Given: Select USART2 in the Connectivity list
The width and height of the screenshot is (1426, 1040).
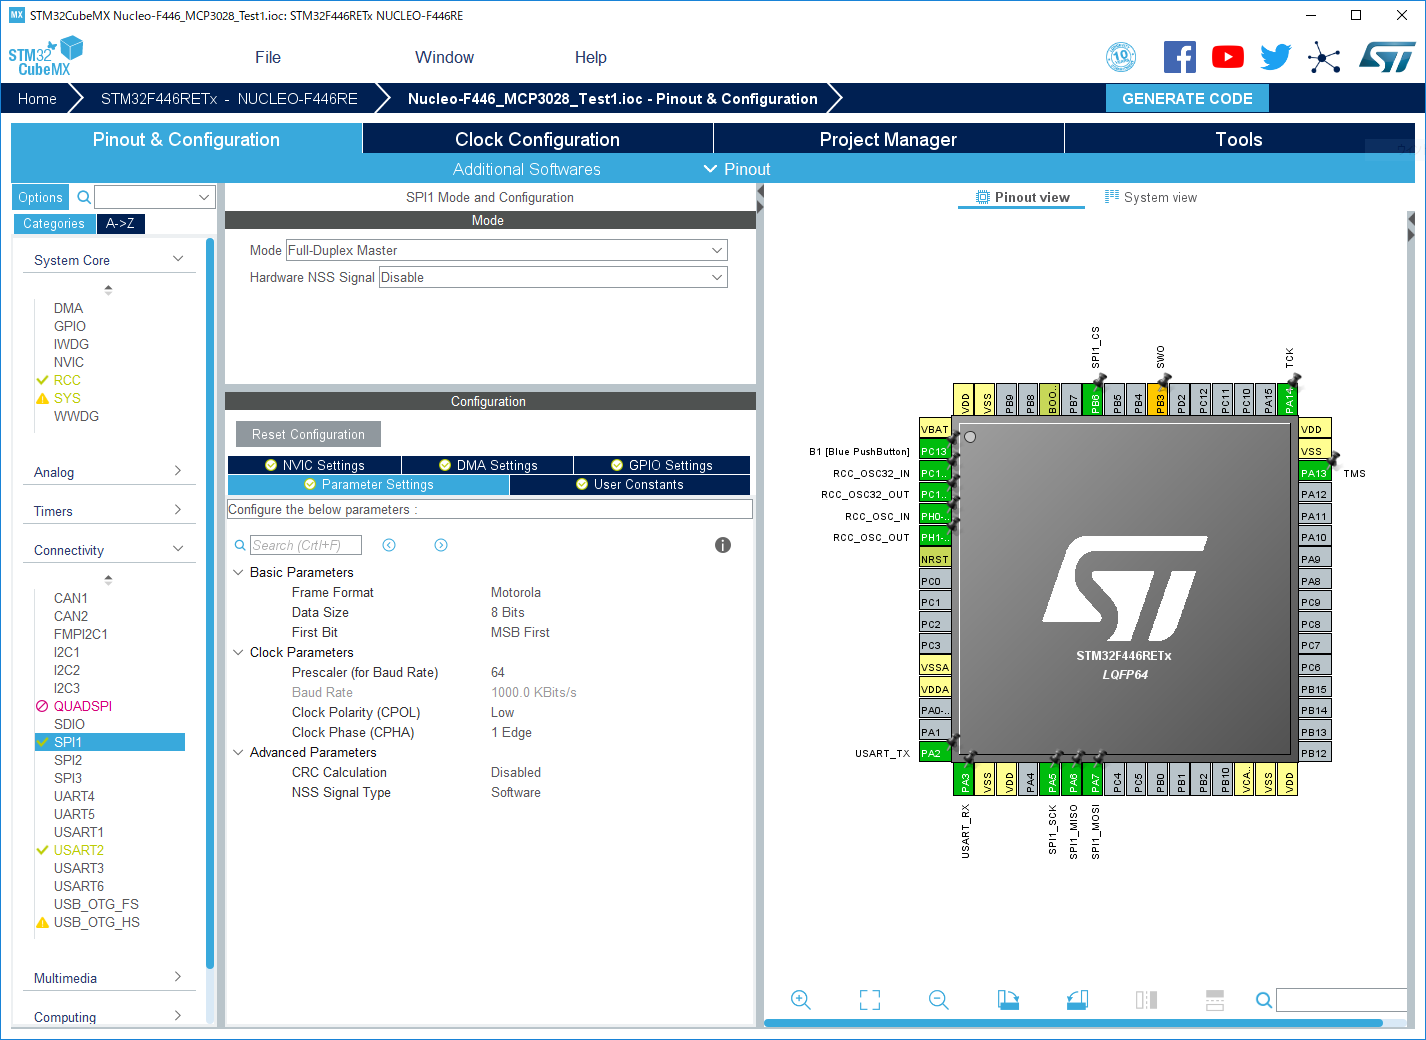Looking at the screenshot, I should (79, 850).
